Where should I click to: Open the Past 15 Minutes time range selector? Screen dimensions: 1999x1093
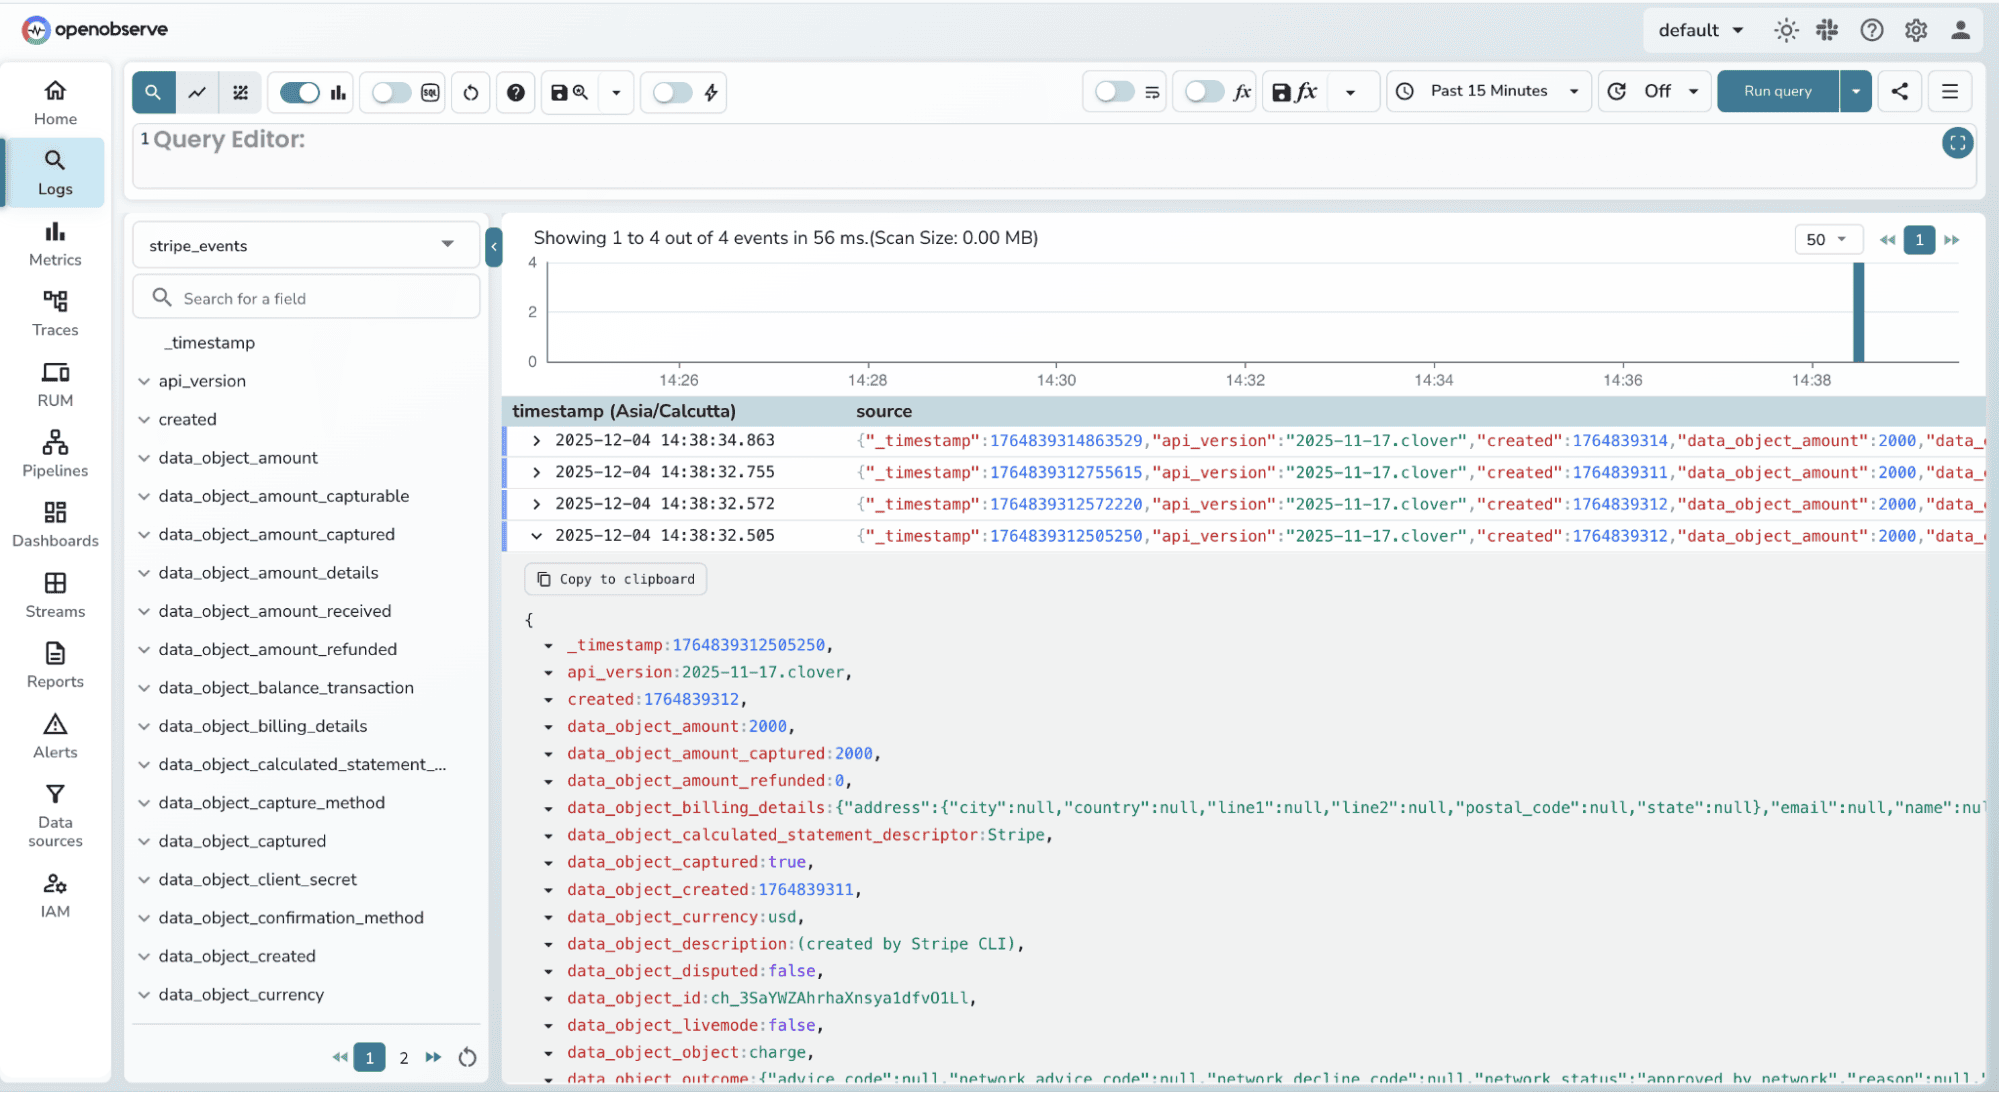tap(1488, 91)
